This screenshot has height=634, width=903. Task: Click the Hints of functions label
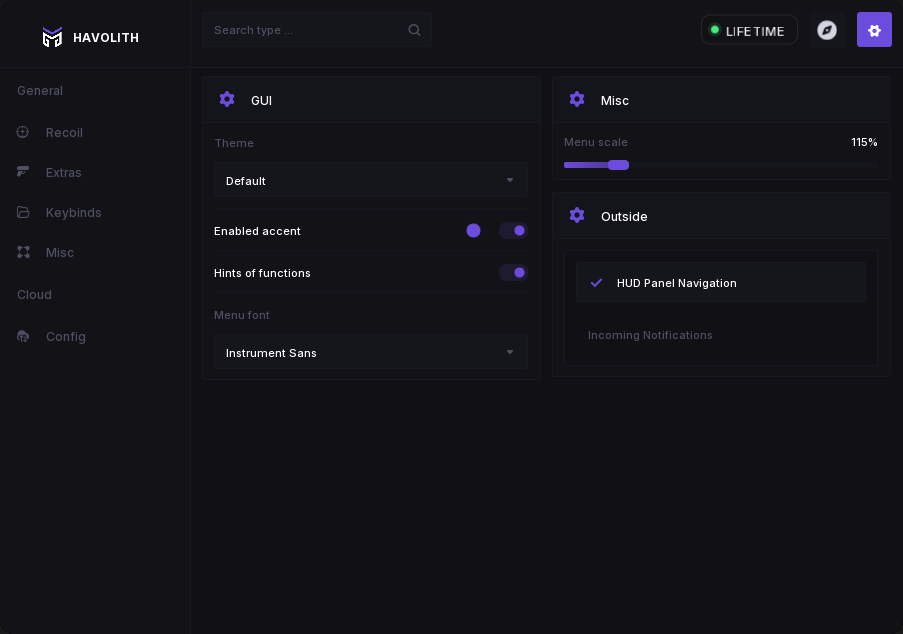click(262, 273)
